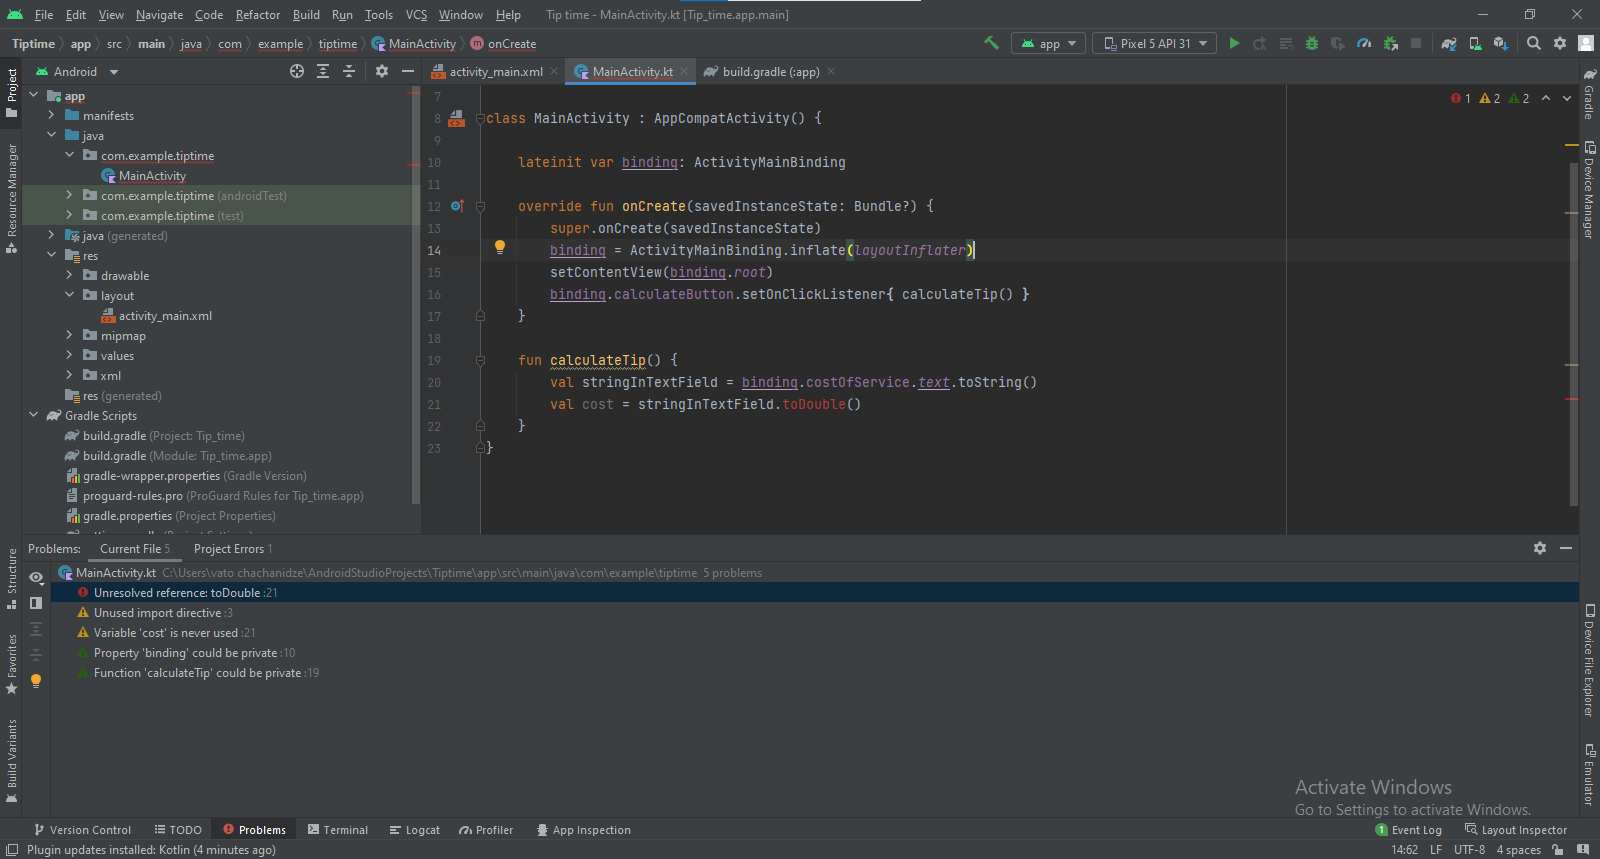1600x859 pixels.
Task: Click Show Quick Fixes lightbulb in Problems panel
Action: pyautogui.click(x=36, y=681)
